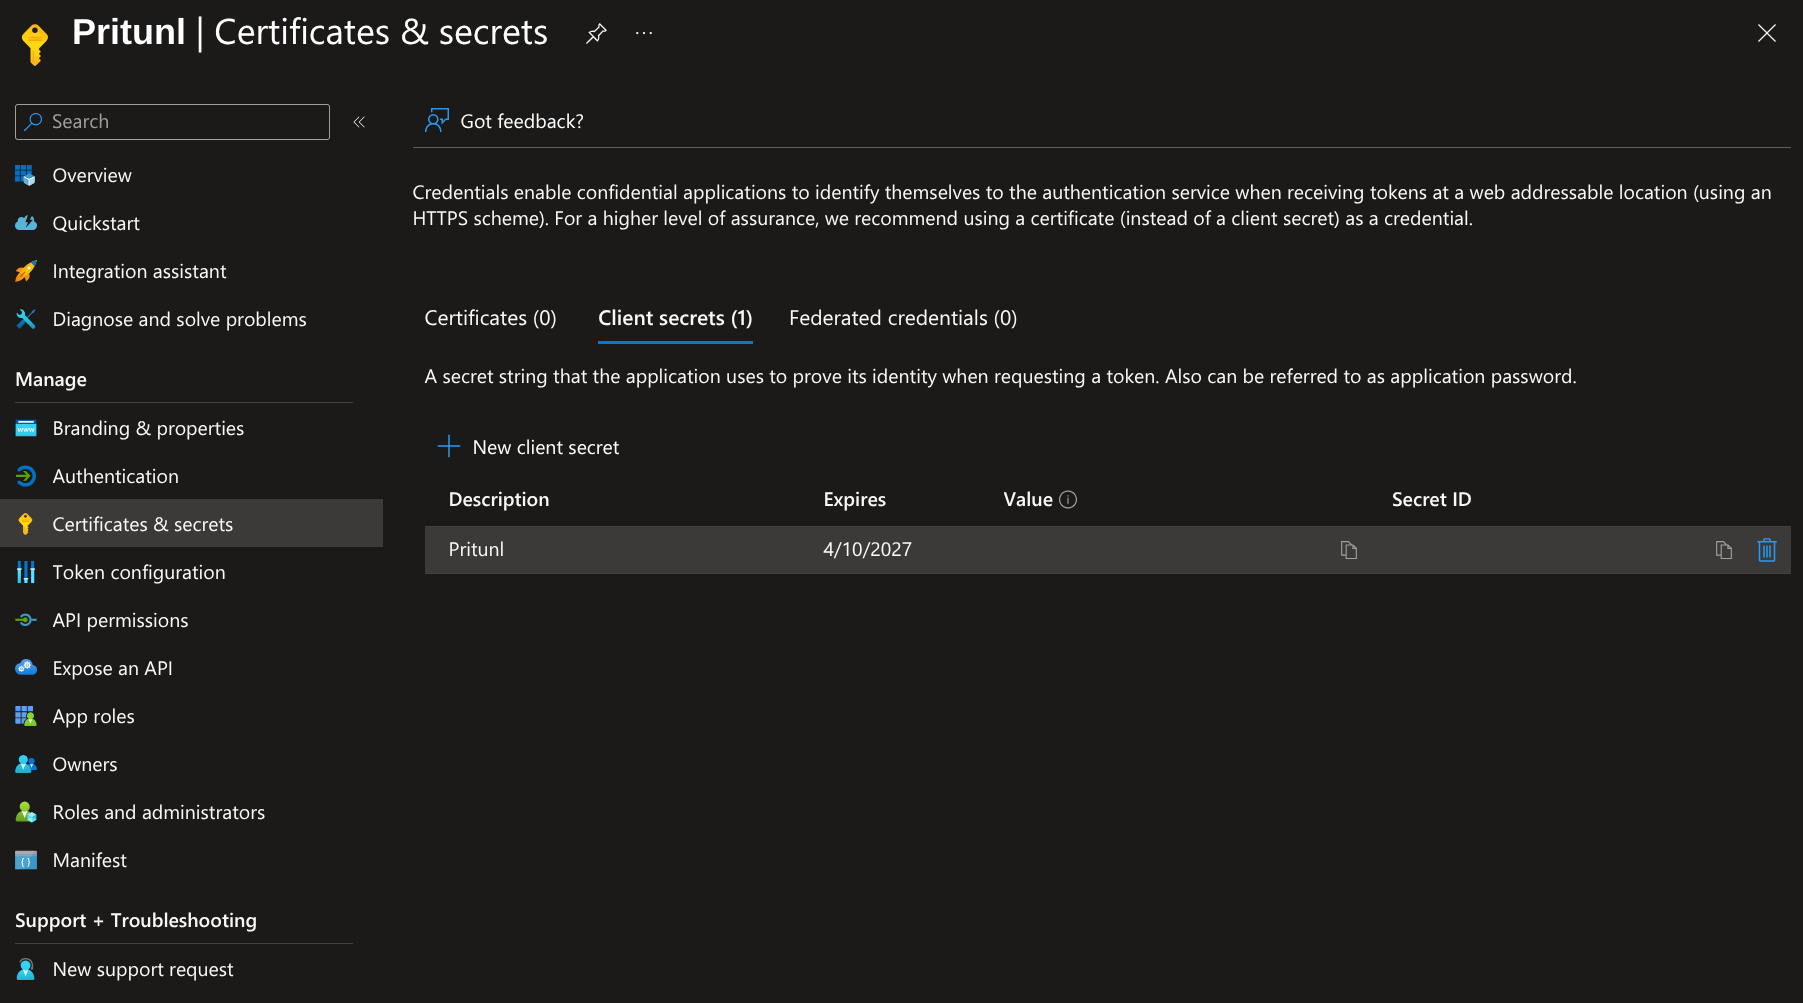This screenshot has height=1003, width=1803.
Task: Select the Client secrets (1) tab
Action: click(x=675, y=318)
